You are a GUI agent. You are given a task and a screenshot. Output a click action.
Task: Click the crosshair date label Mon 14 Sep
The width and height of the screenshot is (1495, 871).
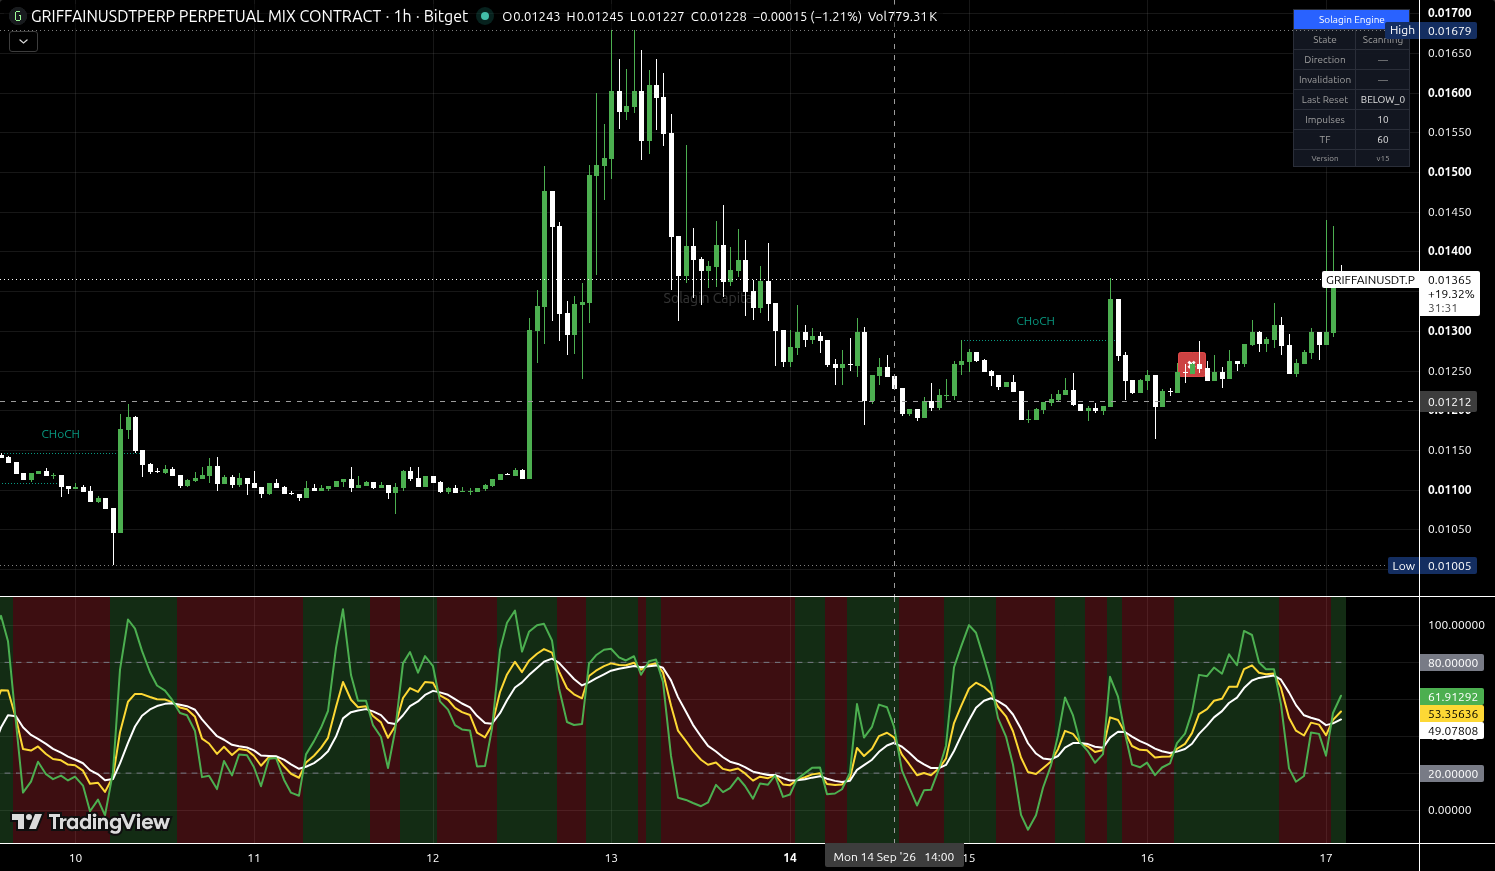pyautogui.click(x=893, y=857)
